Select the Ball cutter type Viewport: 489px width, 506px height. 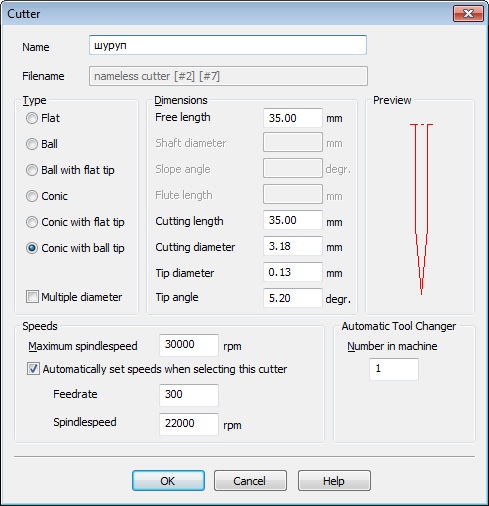click(x=32, y=144)
